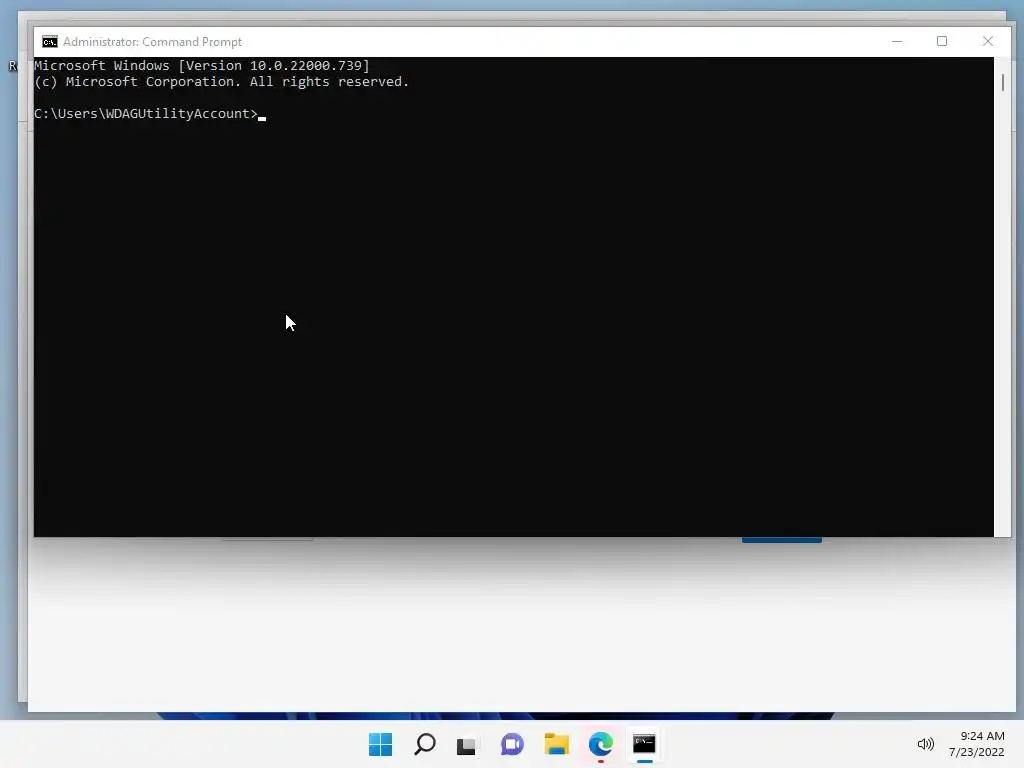Click the 'Microsoft Windows [Version 10.0.22000.739]' line
Image resolution: width=1024 pixels, height=768 pixels.
pos(202,65)
